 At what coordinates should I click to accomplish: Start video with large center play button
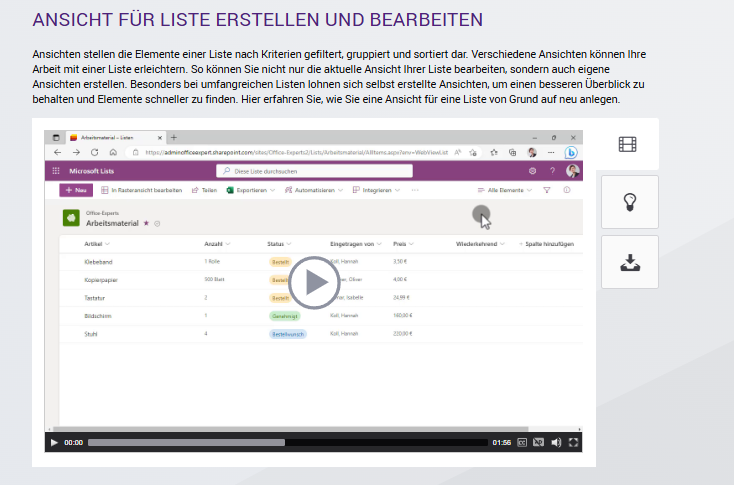(314, 282)
